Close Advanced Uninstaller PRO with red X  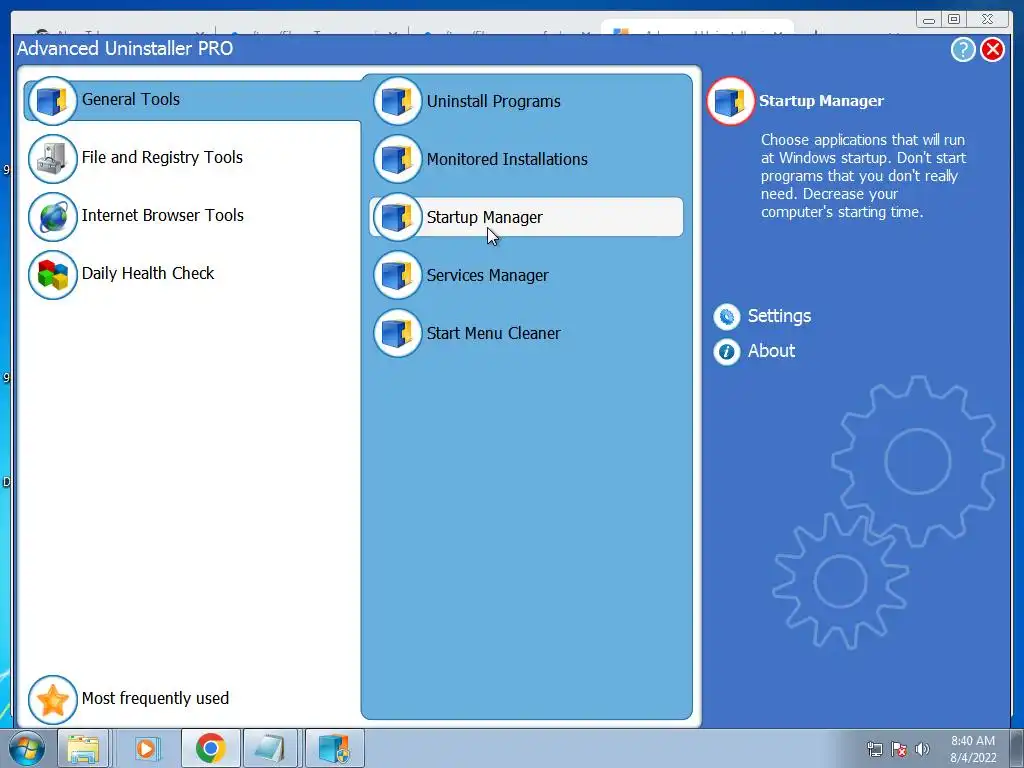coord(992,50)
